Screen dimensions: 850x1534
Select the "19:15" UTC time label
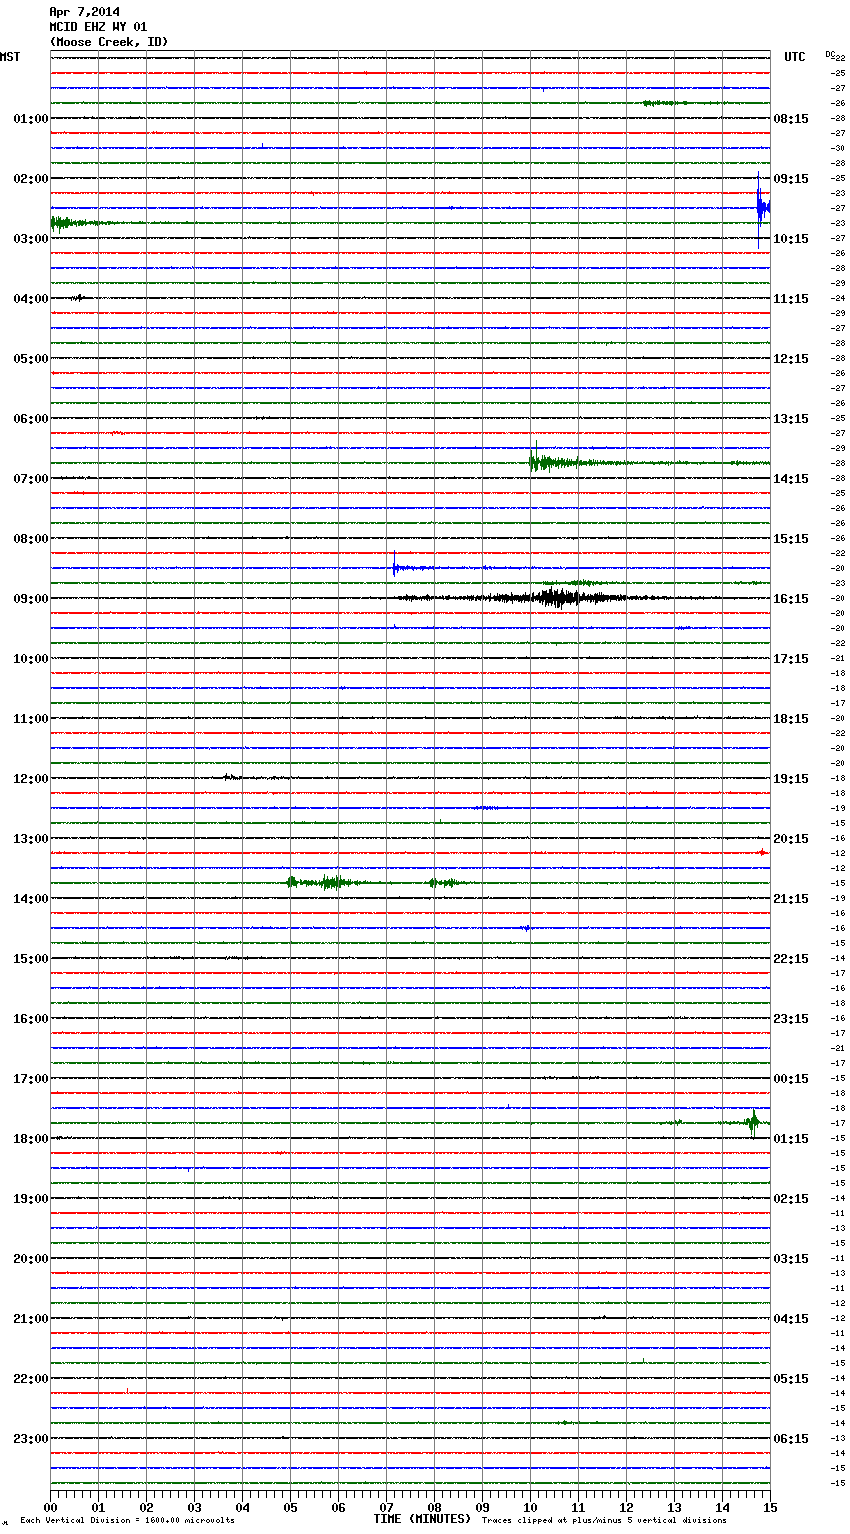click(x=791, y=779)
